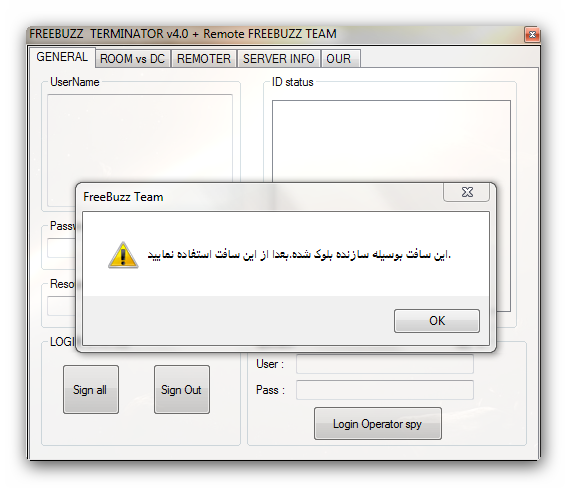The image size is (568, 488).
Task: Focus the User input field
Action: [385, 364]
